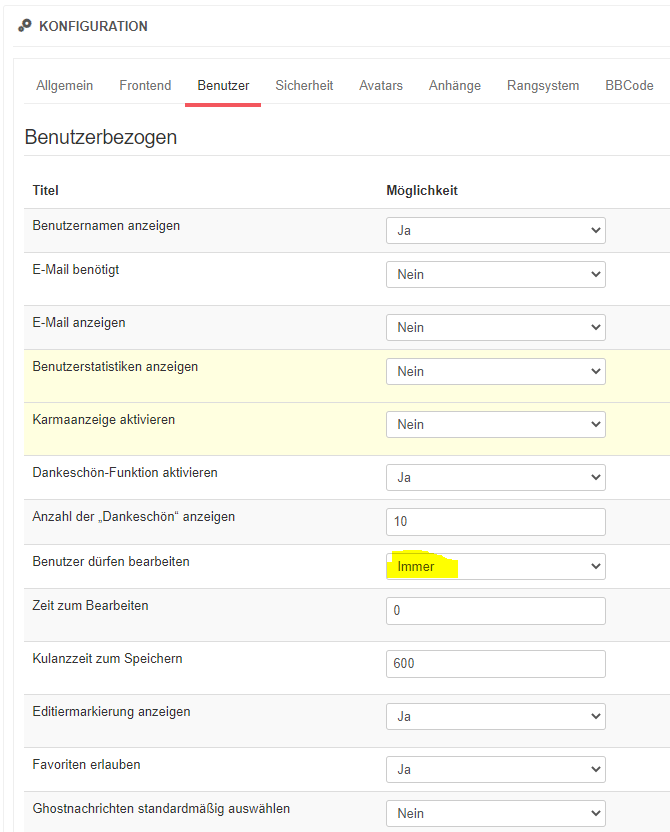Expand the Benutzer dürfen bearbeiten dropdown
Viewport: 670px width, 832px height.
point(495,567)
